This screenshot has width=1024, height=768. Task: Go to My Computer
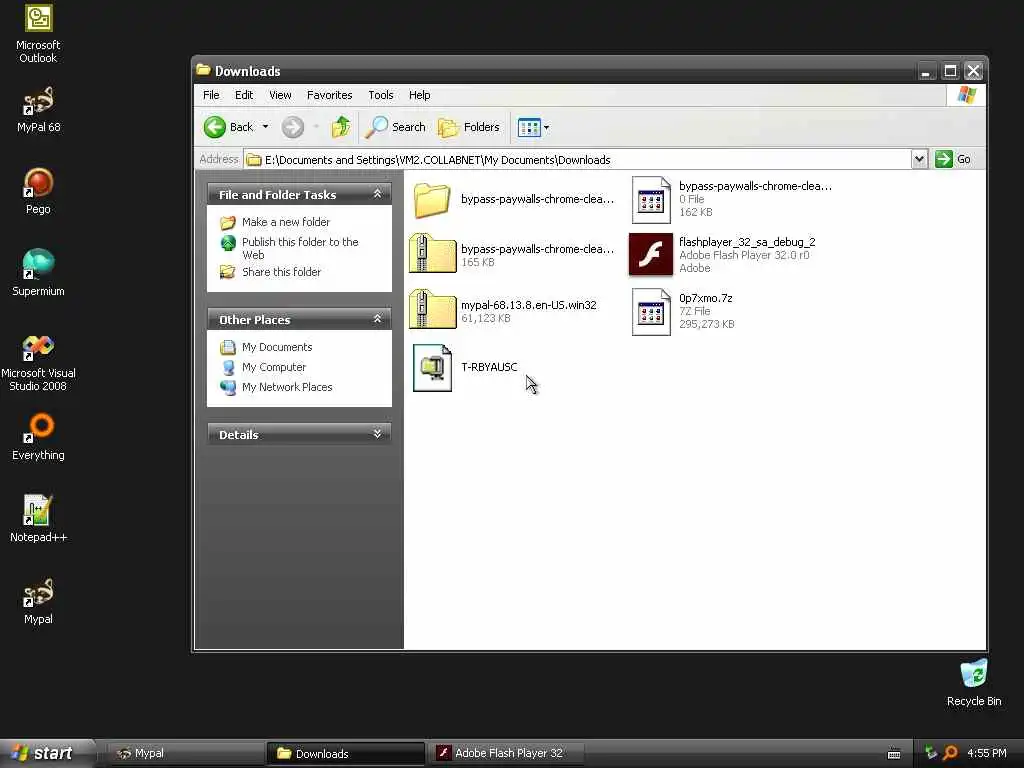coord(274,367)
